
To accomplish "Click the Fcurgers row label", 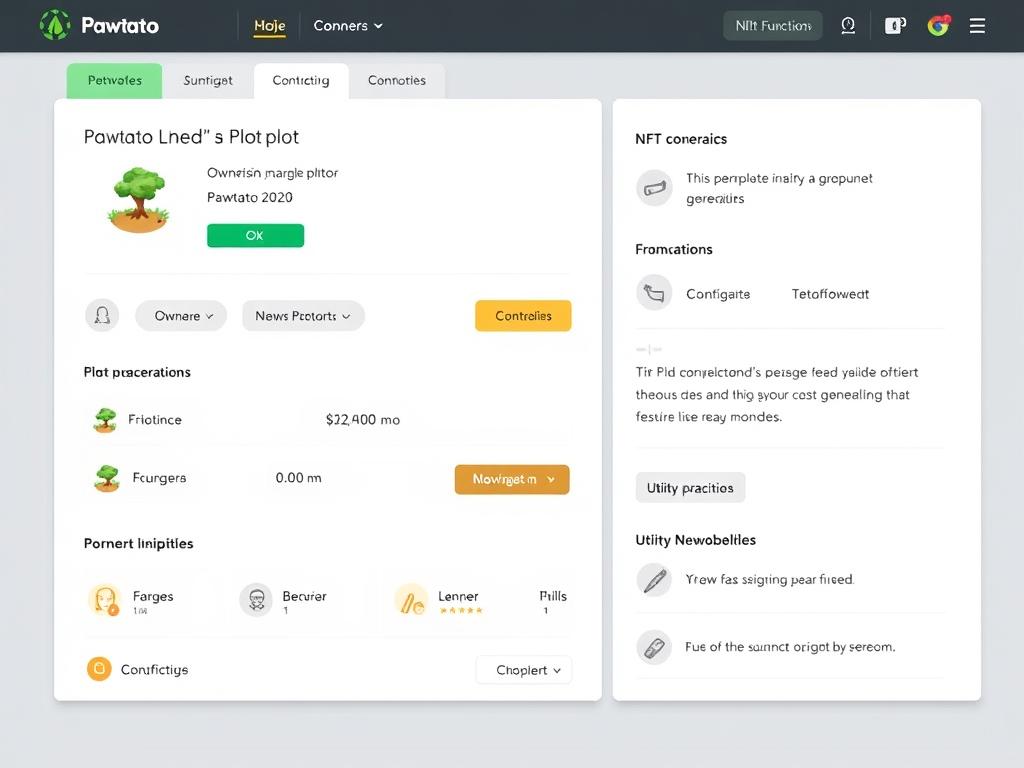I will tap(159, 478).
